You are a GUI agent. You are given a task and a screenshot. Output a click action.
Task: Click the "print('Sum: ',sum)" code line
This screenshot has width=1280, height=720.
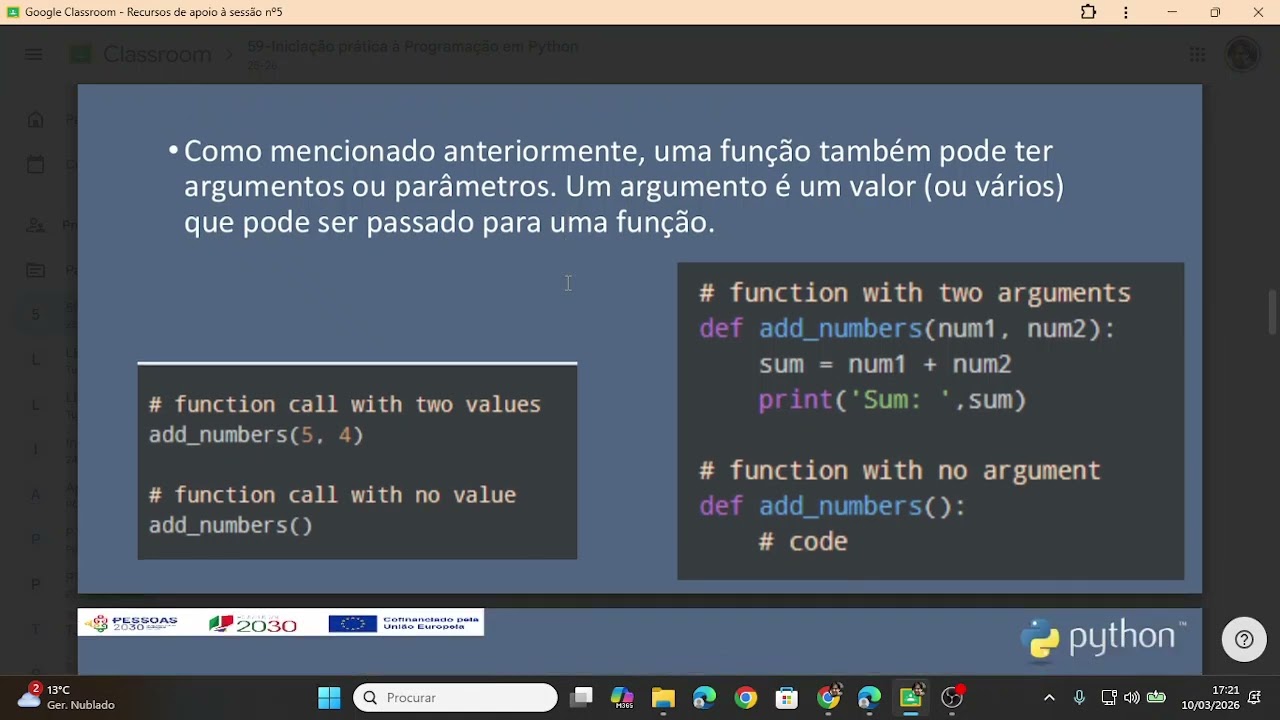tap(892, 400)
